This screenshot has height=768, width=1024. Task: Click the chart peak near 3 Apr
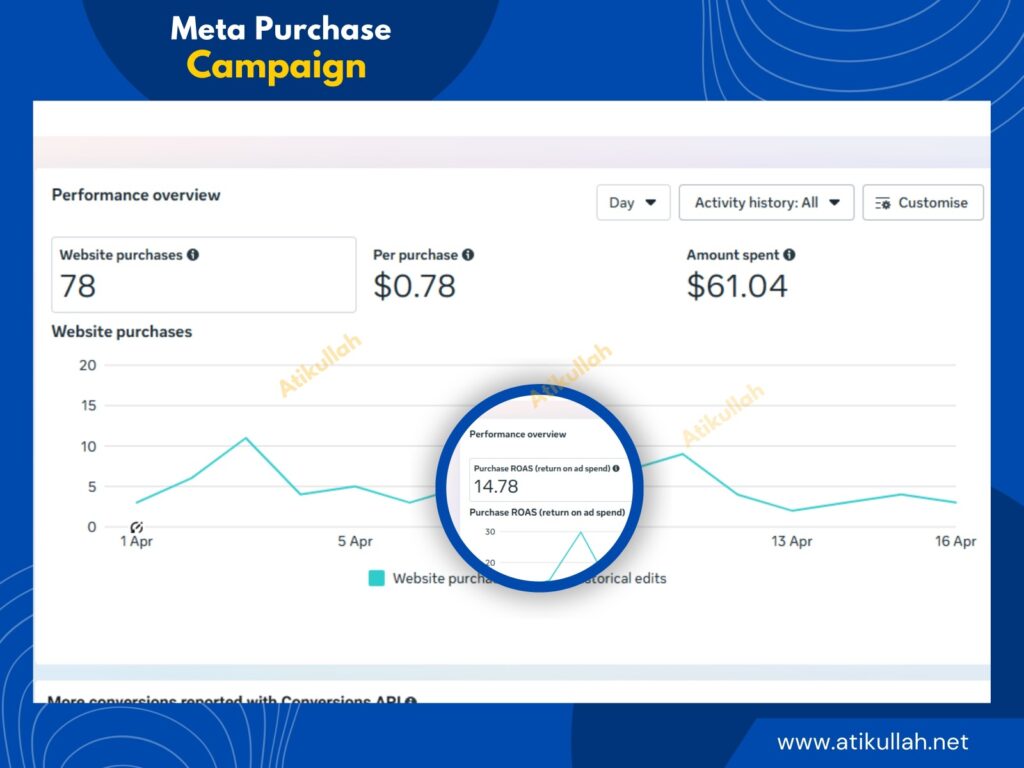246,438
